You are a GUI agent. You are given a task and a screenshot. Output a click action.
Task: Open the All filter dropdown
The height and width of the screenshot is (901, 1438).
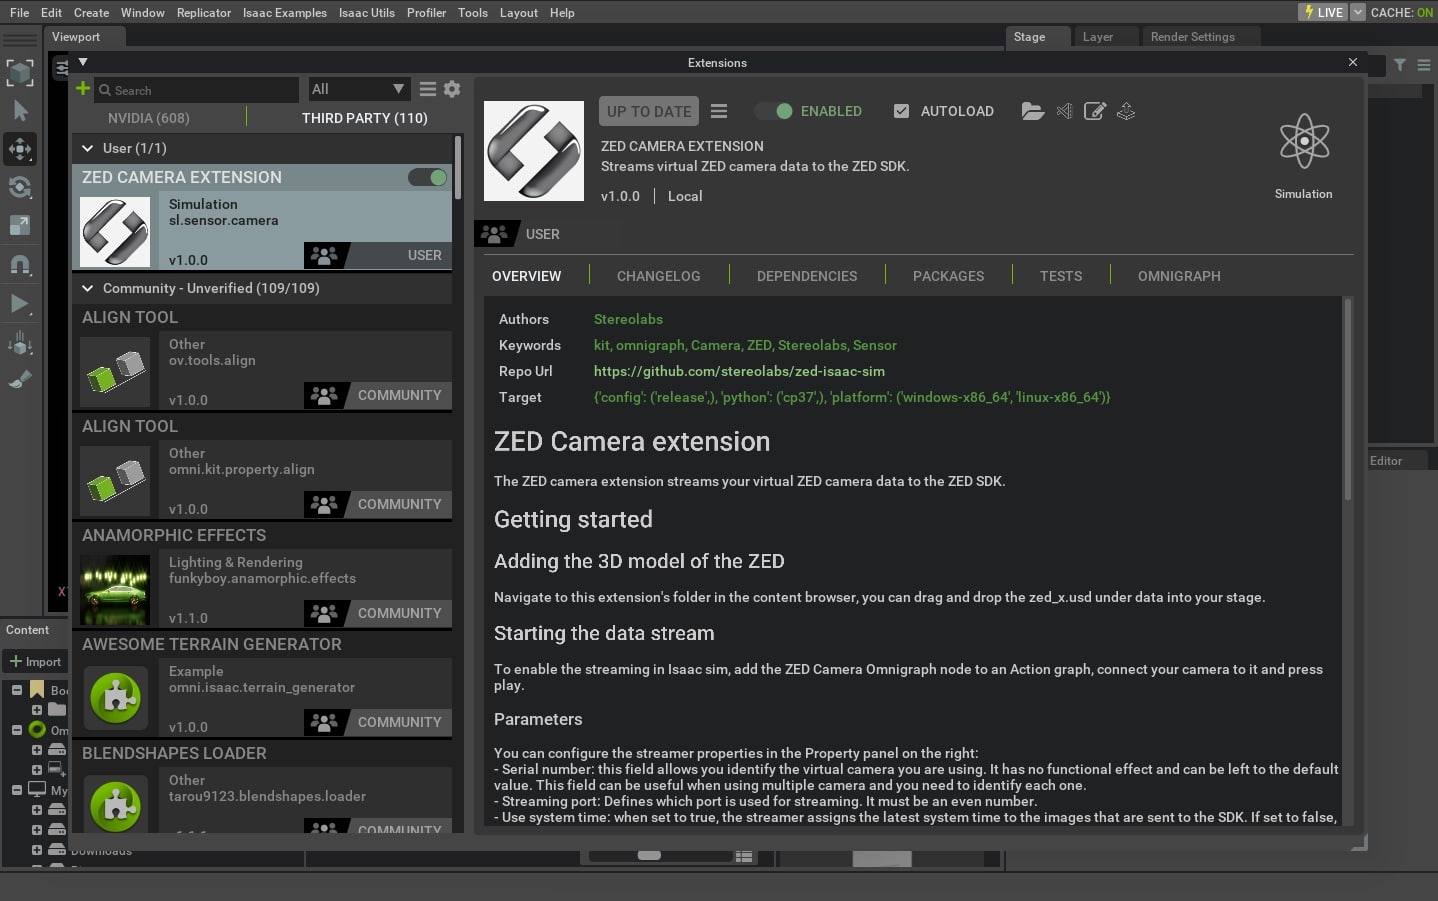pos(358,89)
